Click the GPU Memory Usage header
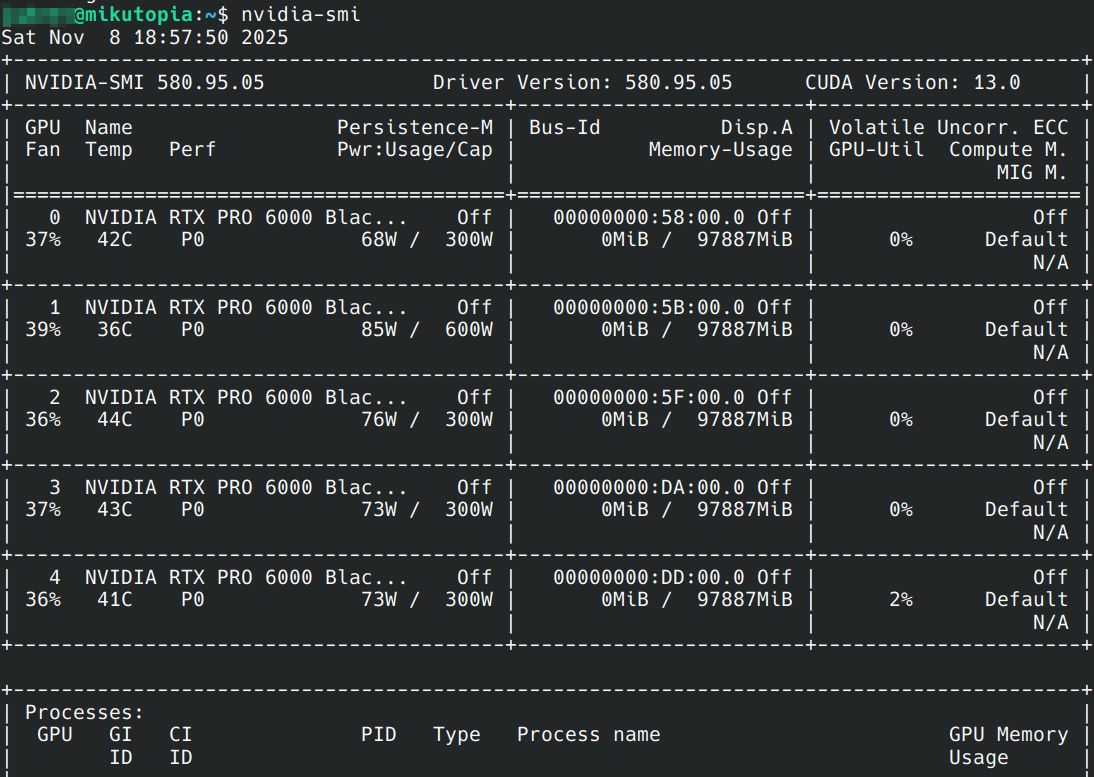The height and width of the screenshot is (777, 1094). 1008,746
